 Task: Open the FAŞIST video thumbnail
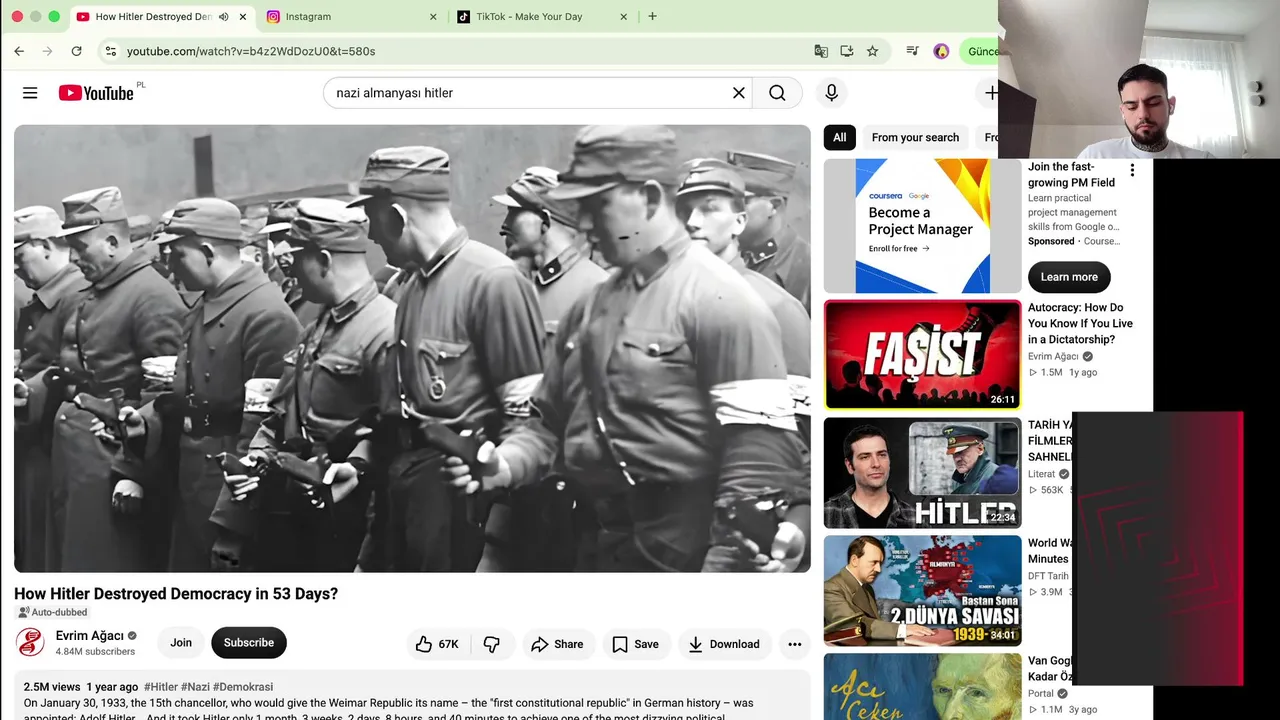[x=923, y=355]
